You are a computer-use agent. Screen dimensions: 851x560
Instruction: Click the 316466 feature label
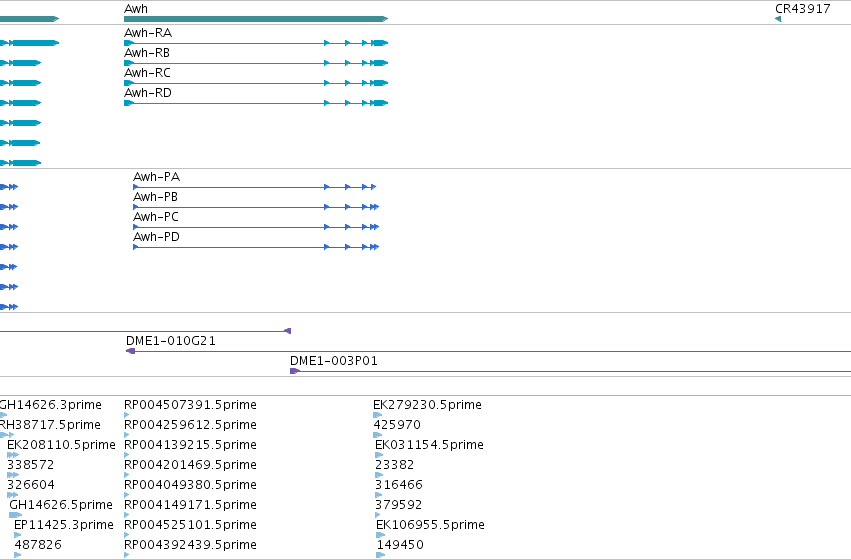click(x=399, y=485)
